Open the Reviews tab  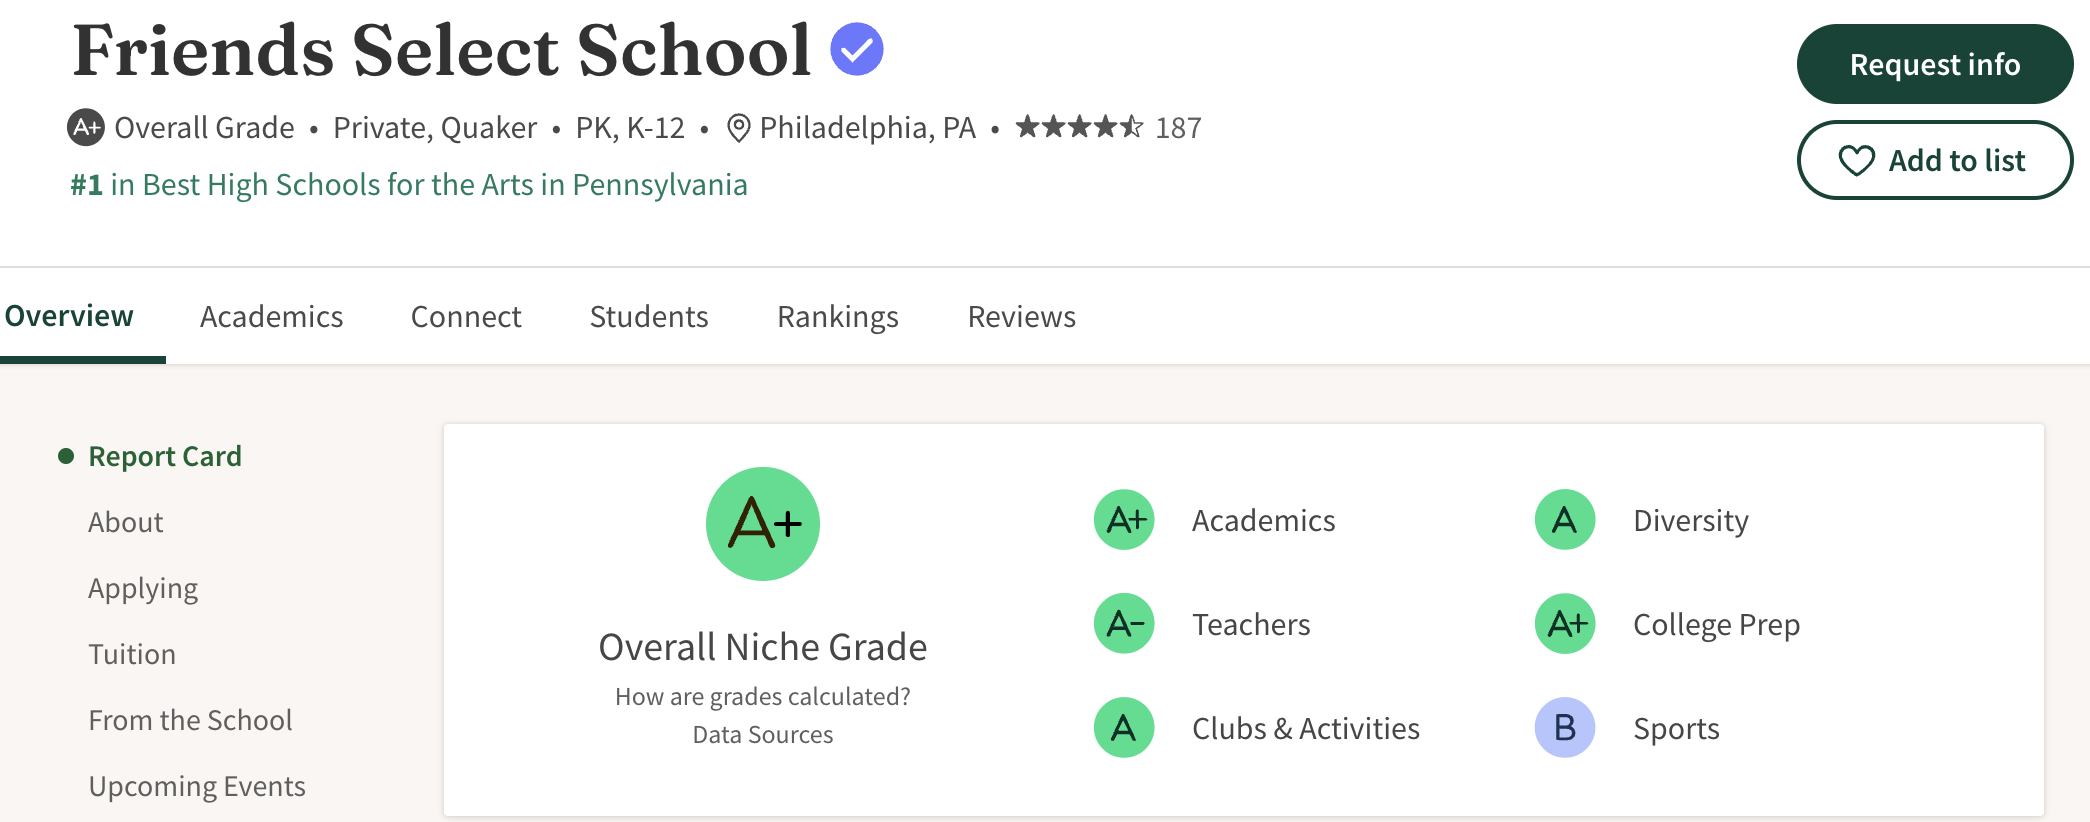coord(1020,316)
